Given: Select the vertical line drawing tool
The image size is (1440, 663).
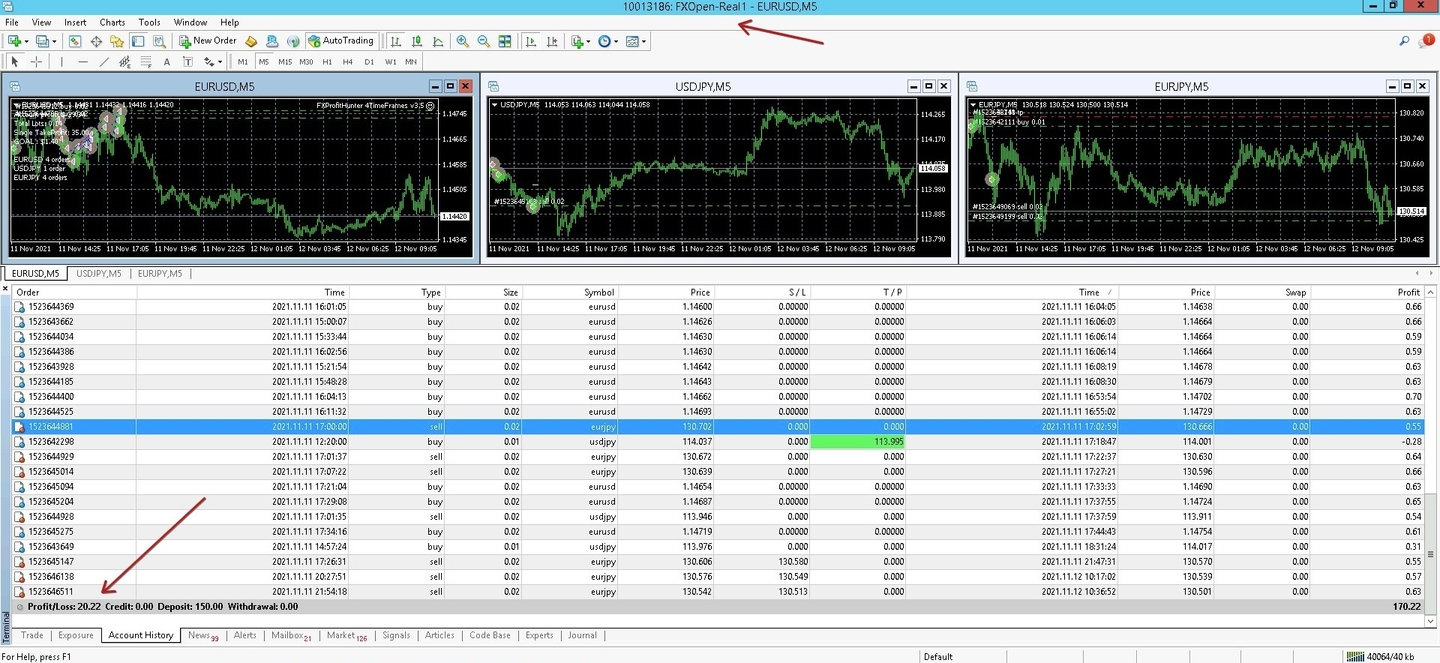Looking at the screenshot, I should click(61, 62).
